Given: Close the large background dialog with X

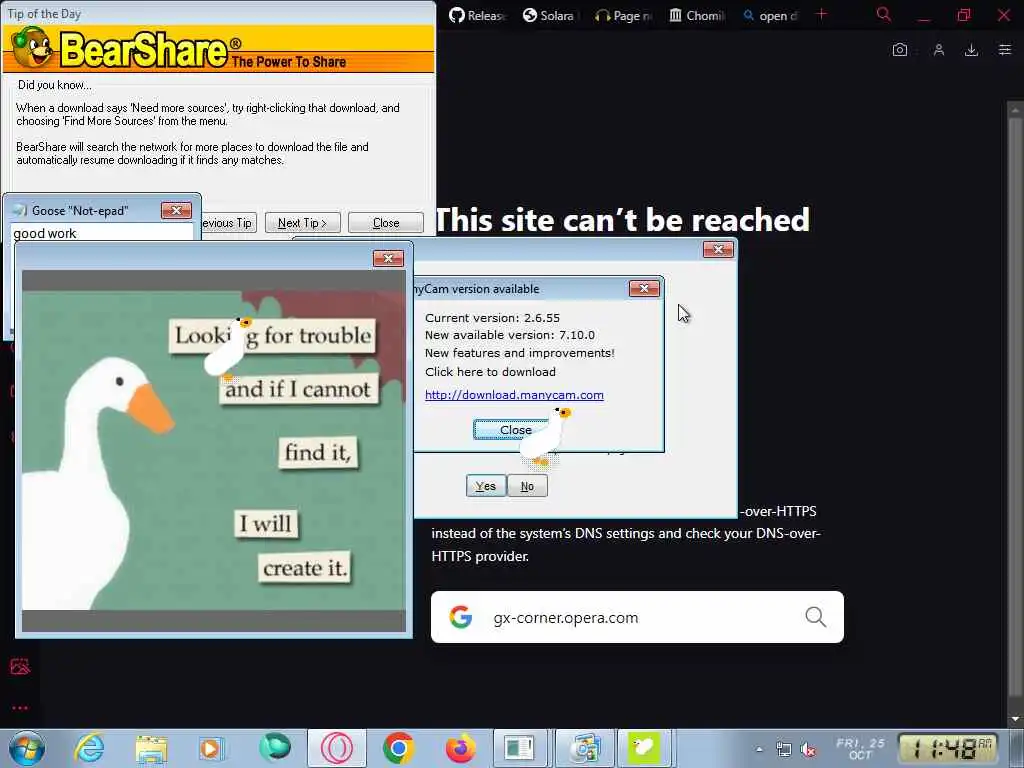Looking at the screenshot, I should click(718, 249).
